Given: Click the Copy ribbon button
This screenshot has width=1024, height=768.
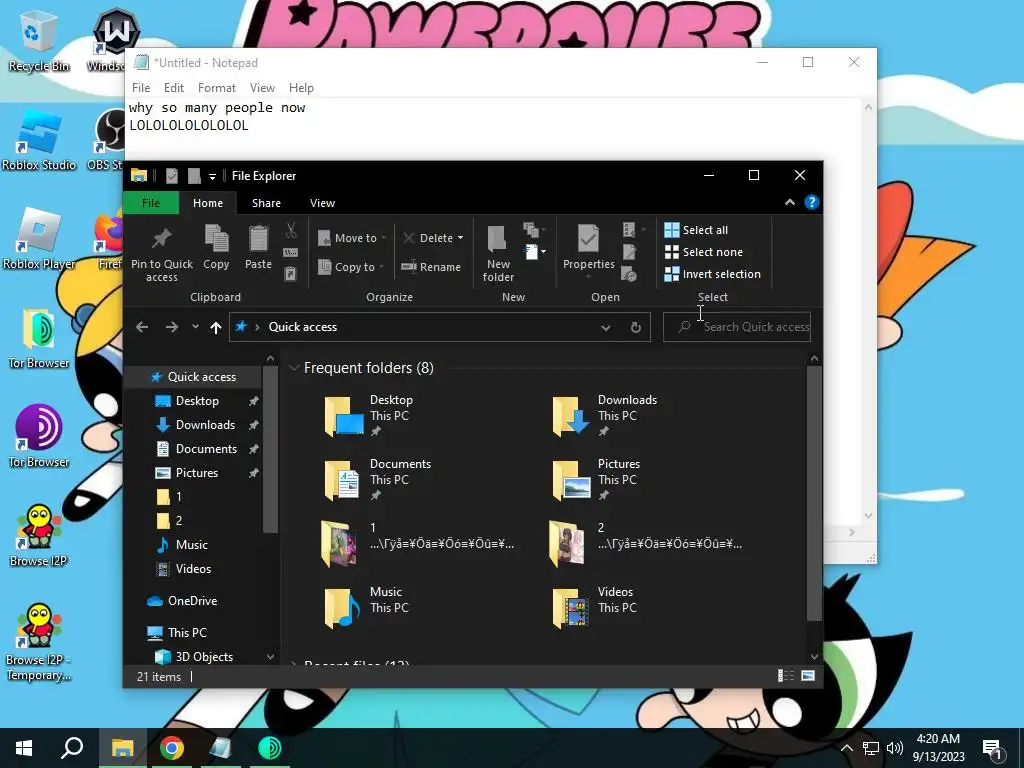Looking at the screenshot, I should tap(216, 247).
